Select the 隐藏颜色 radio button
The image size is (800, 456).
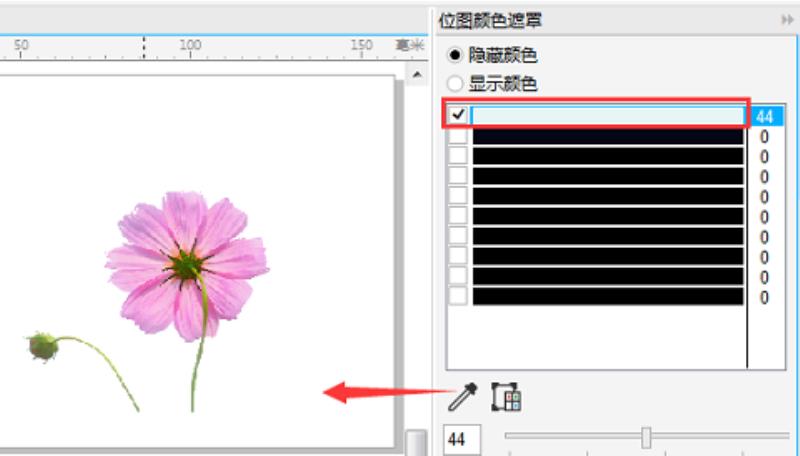pyautogui.click(x=455, y=55)
